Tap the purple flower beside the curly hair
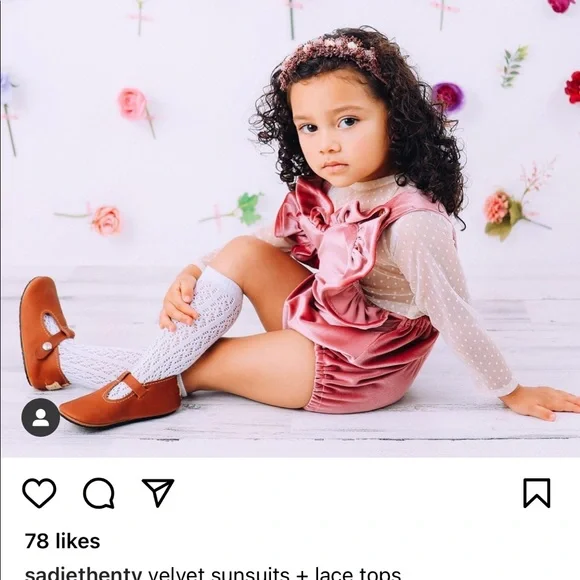Viewport: 580px width, 580px height. [x=448, y=97]
